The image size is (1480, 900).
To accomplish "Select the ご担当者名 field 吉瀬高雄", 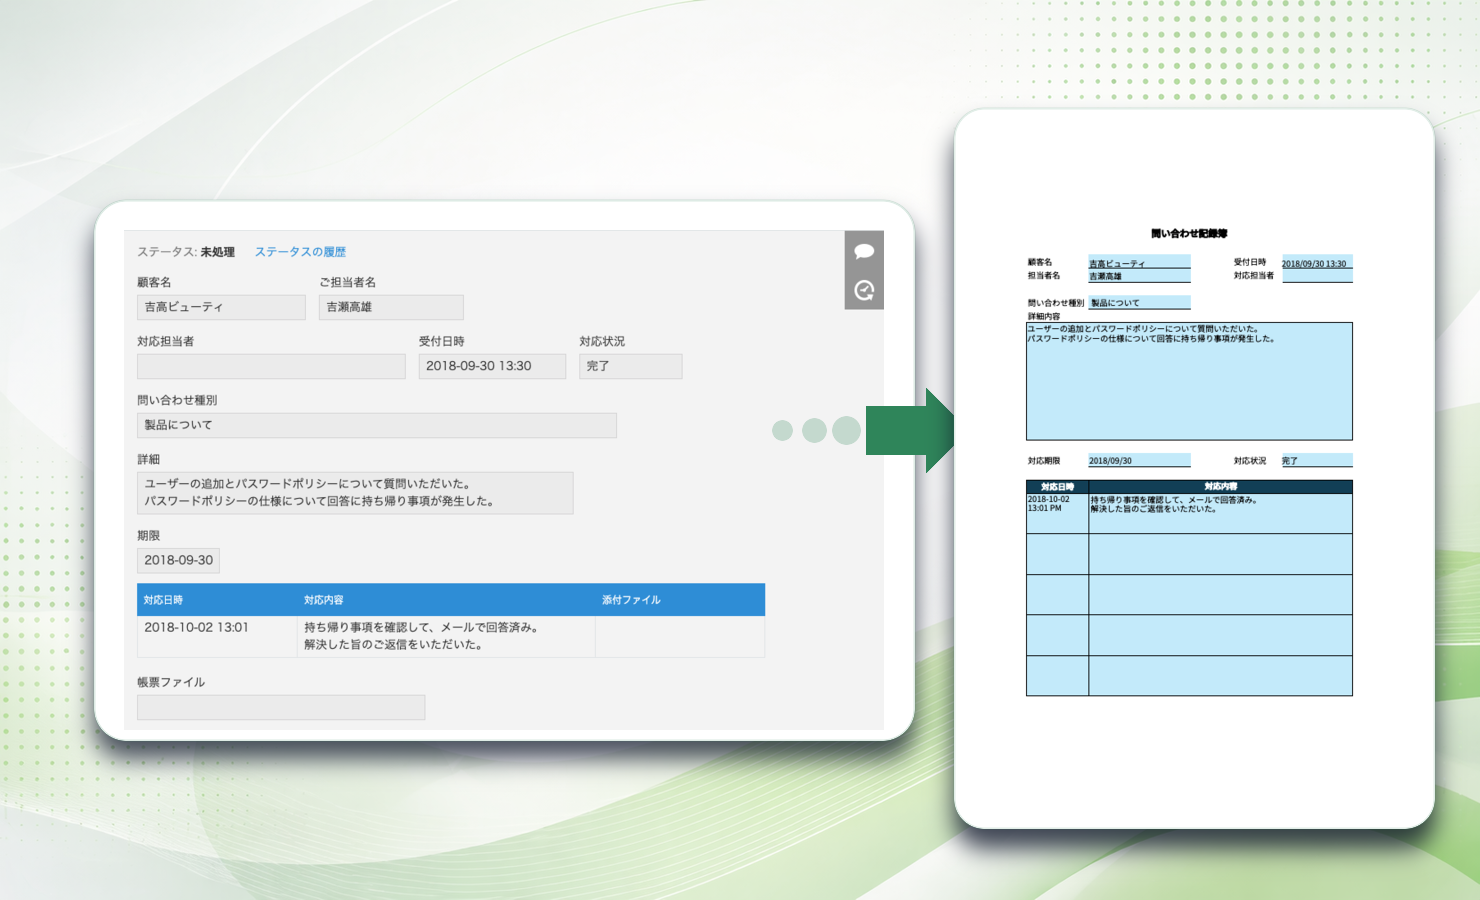I will 391,307.
